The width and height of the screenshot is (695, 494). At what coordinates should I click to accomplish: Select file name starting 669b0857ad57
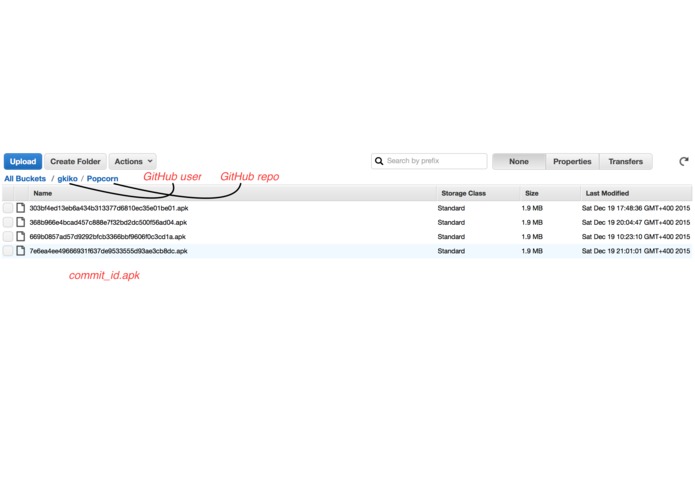[107, 237]
